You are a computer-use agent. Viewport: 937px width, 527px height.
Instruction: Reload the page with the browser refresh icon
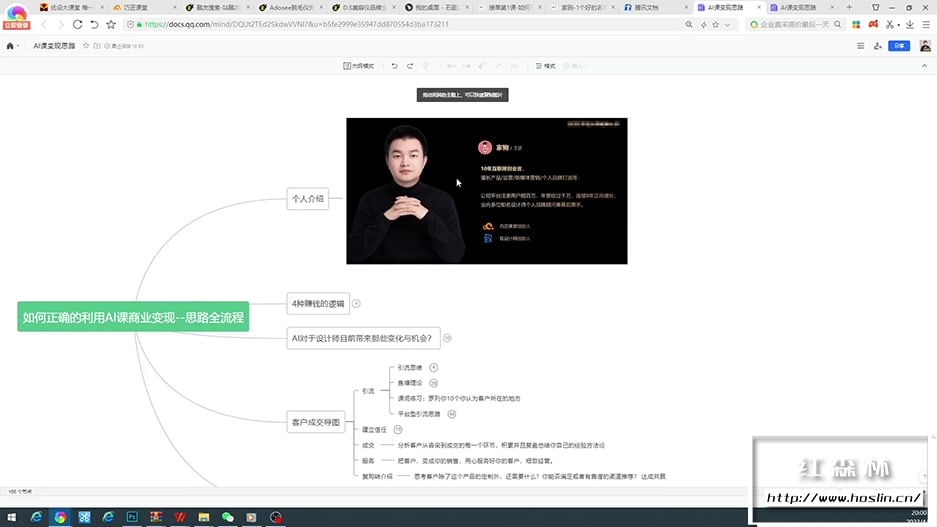click(x=78, y=24)
